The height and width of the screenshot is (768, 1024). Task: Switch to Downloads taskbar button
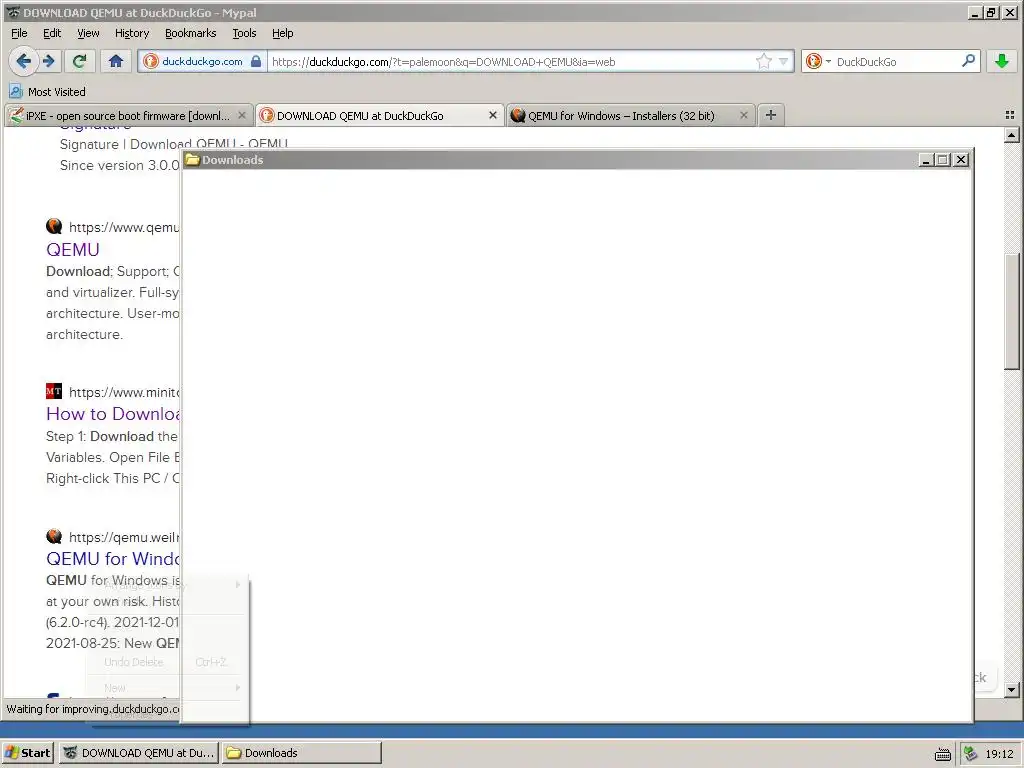pos(301,753)
